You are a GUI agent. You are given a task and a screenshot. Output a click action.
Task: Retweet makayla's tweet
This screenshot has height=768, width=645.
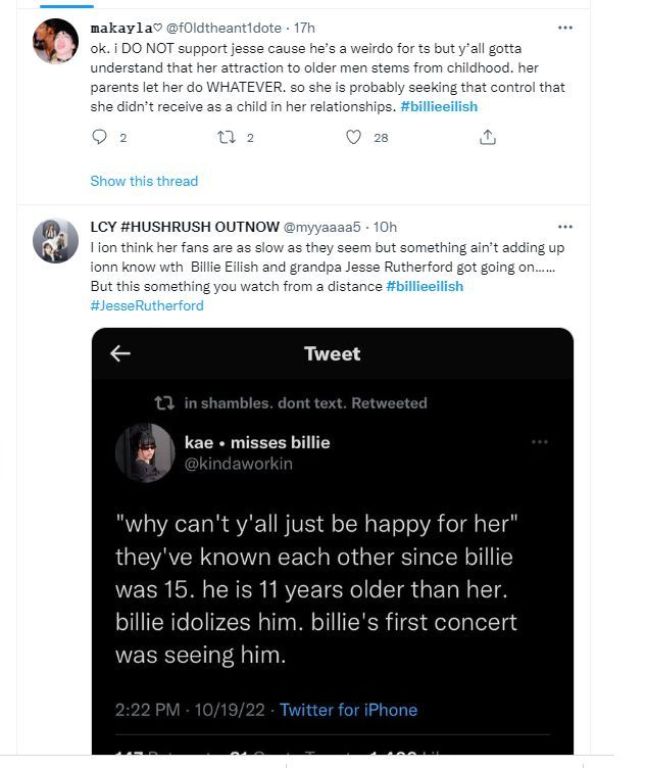[225, 139]
